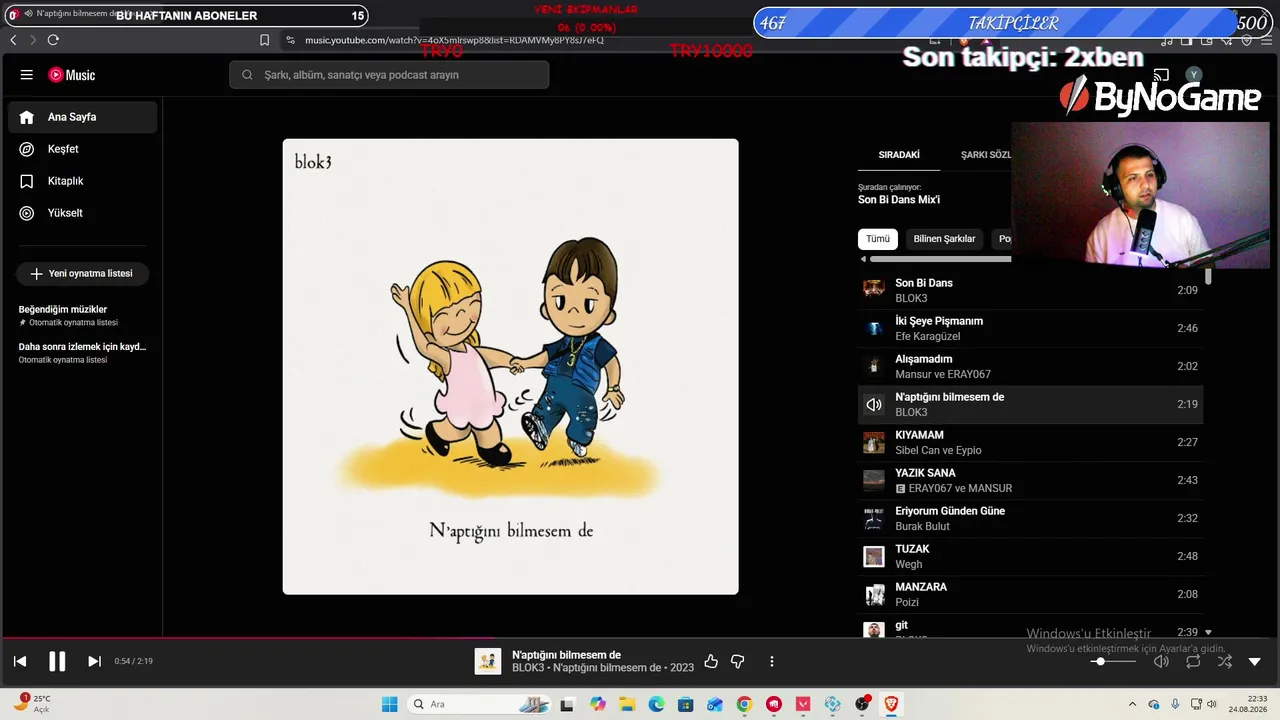Reload the browser page
Image resolution: width=1280 pixels, height=720 pixels.
click(53, 40)
